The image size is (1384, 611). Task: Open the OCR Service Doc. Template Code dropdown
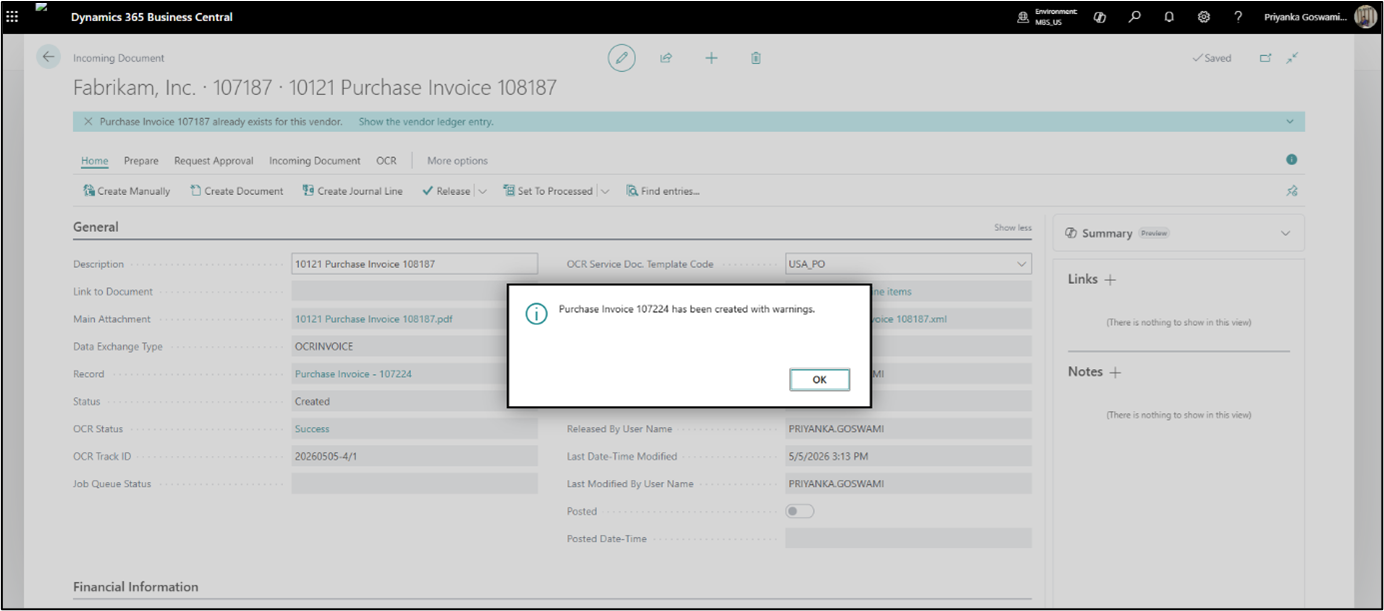[1021, 265]
